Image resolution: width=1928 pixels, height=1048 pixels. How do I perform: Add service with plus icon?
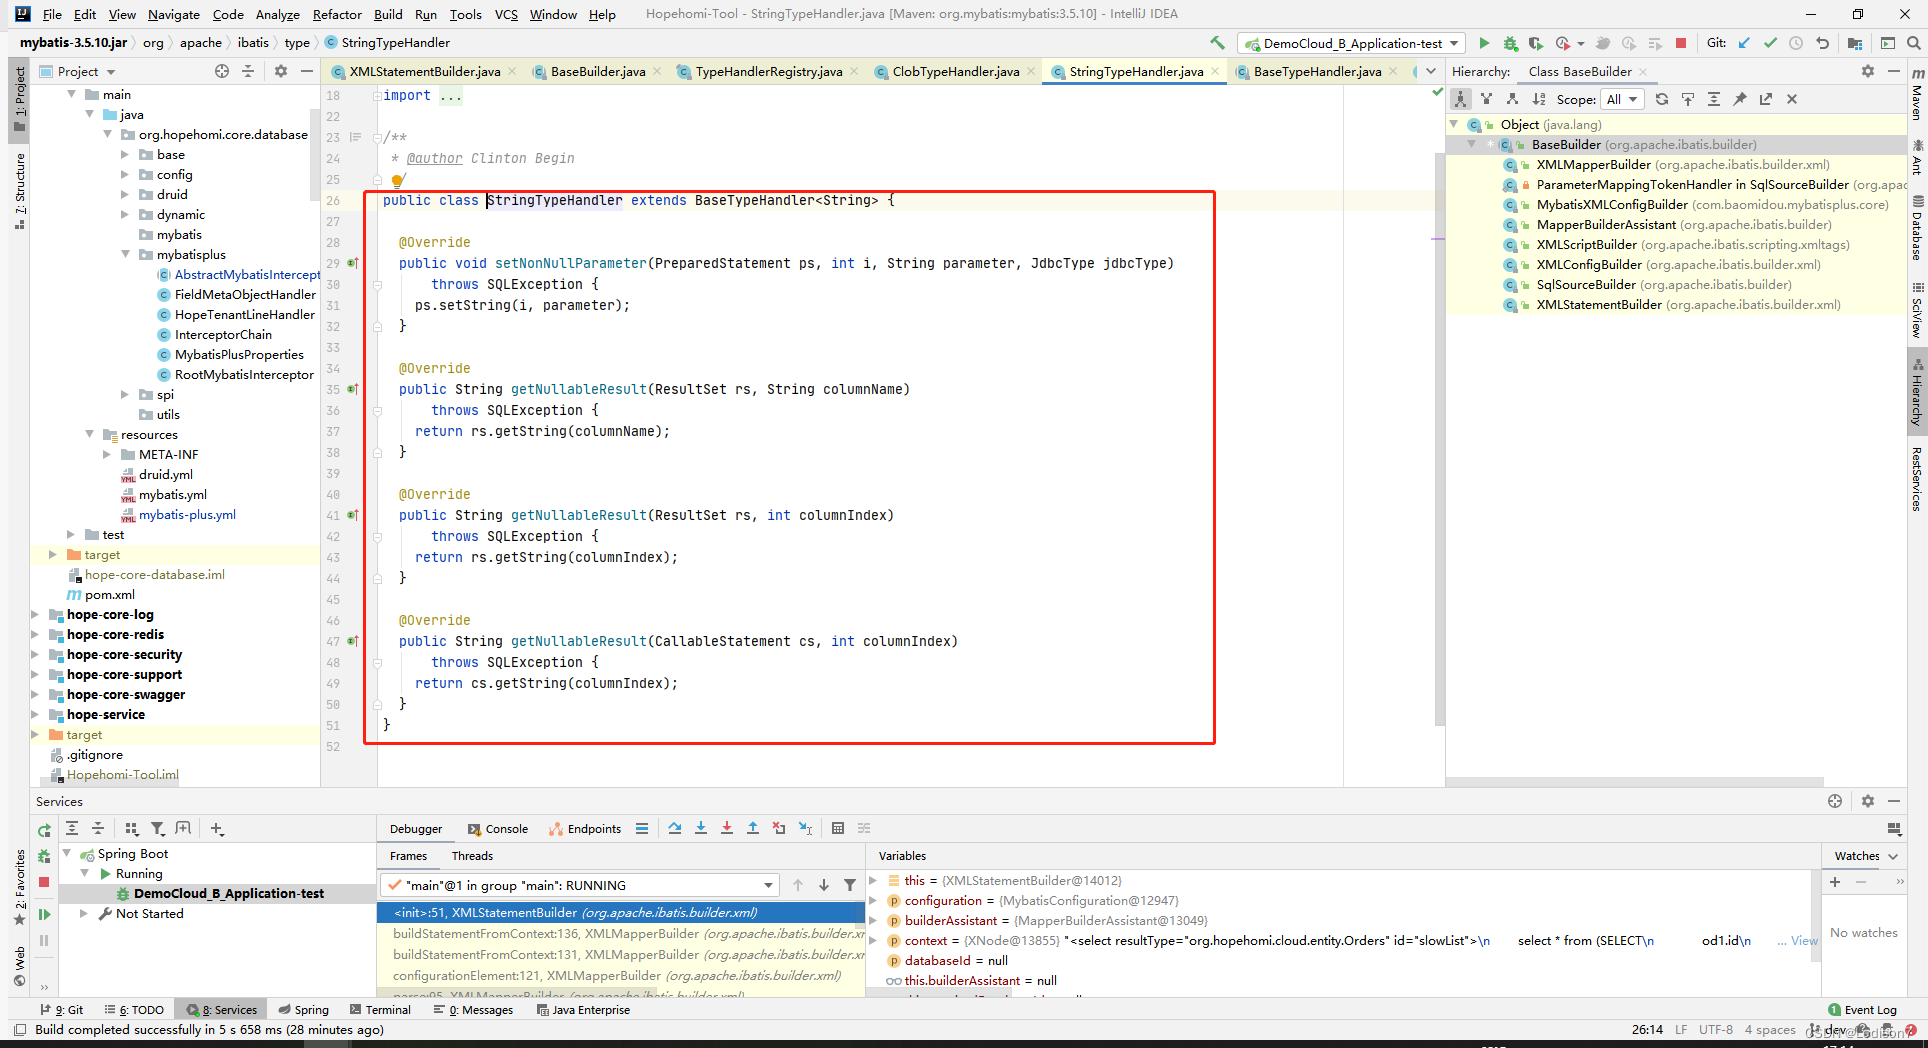click(x=217, y=828)
